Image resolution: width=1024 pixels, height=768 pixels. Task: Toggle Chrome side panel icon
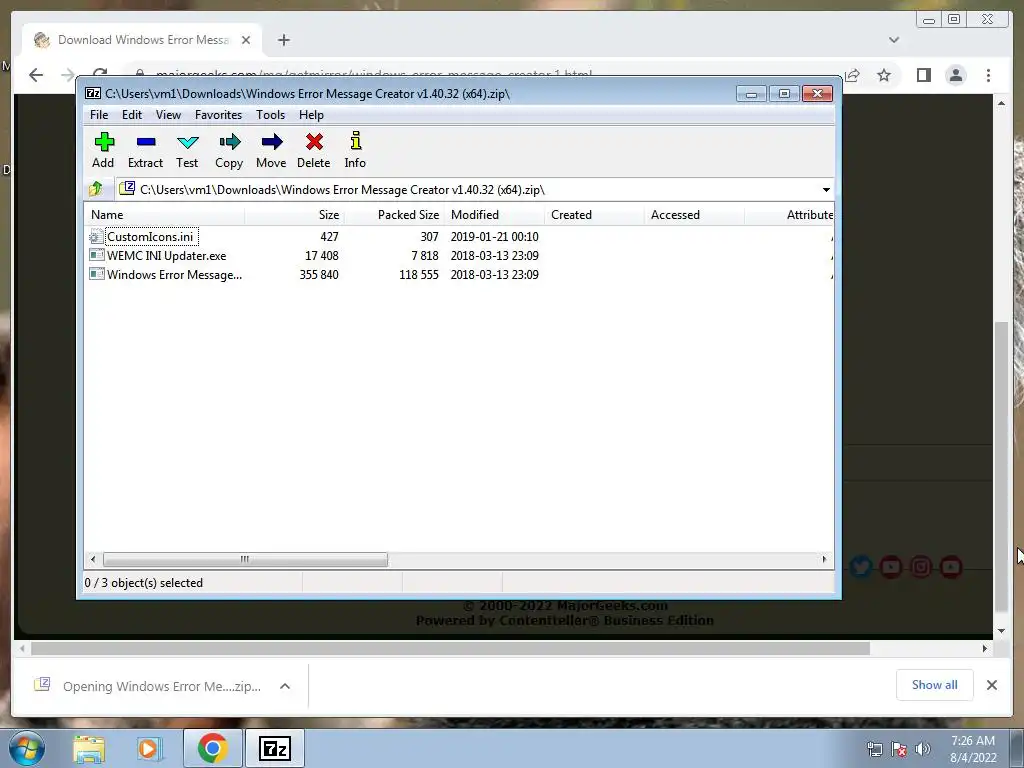[x=923, y=75]
